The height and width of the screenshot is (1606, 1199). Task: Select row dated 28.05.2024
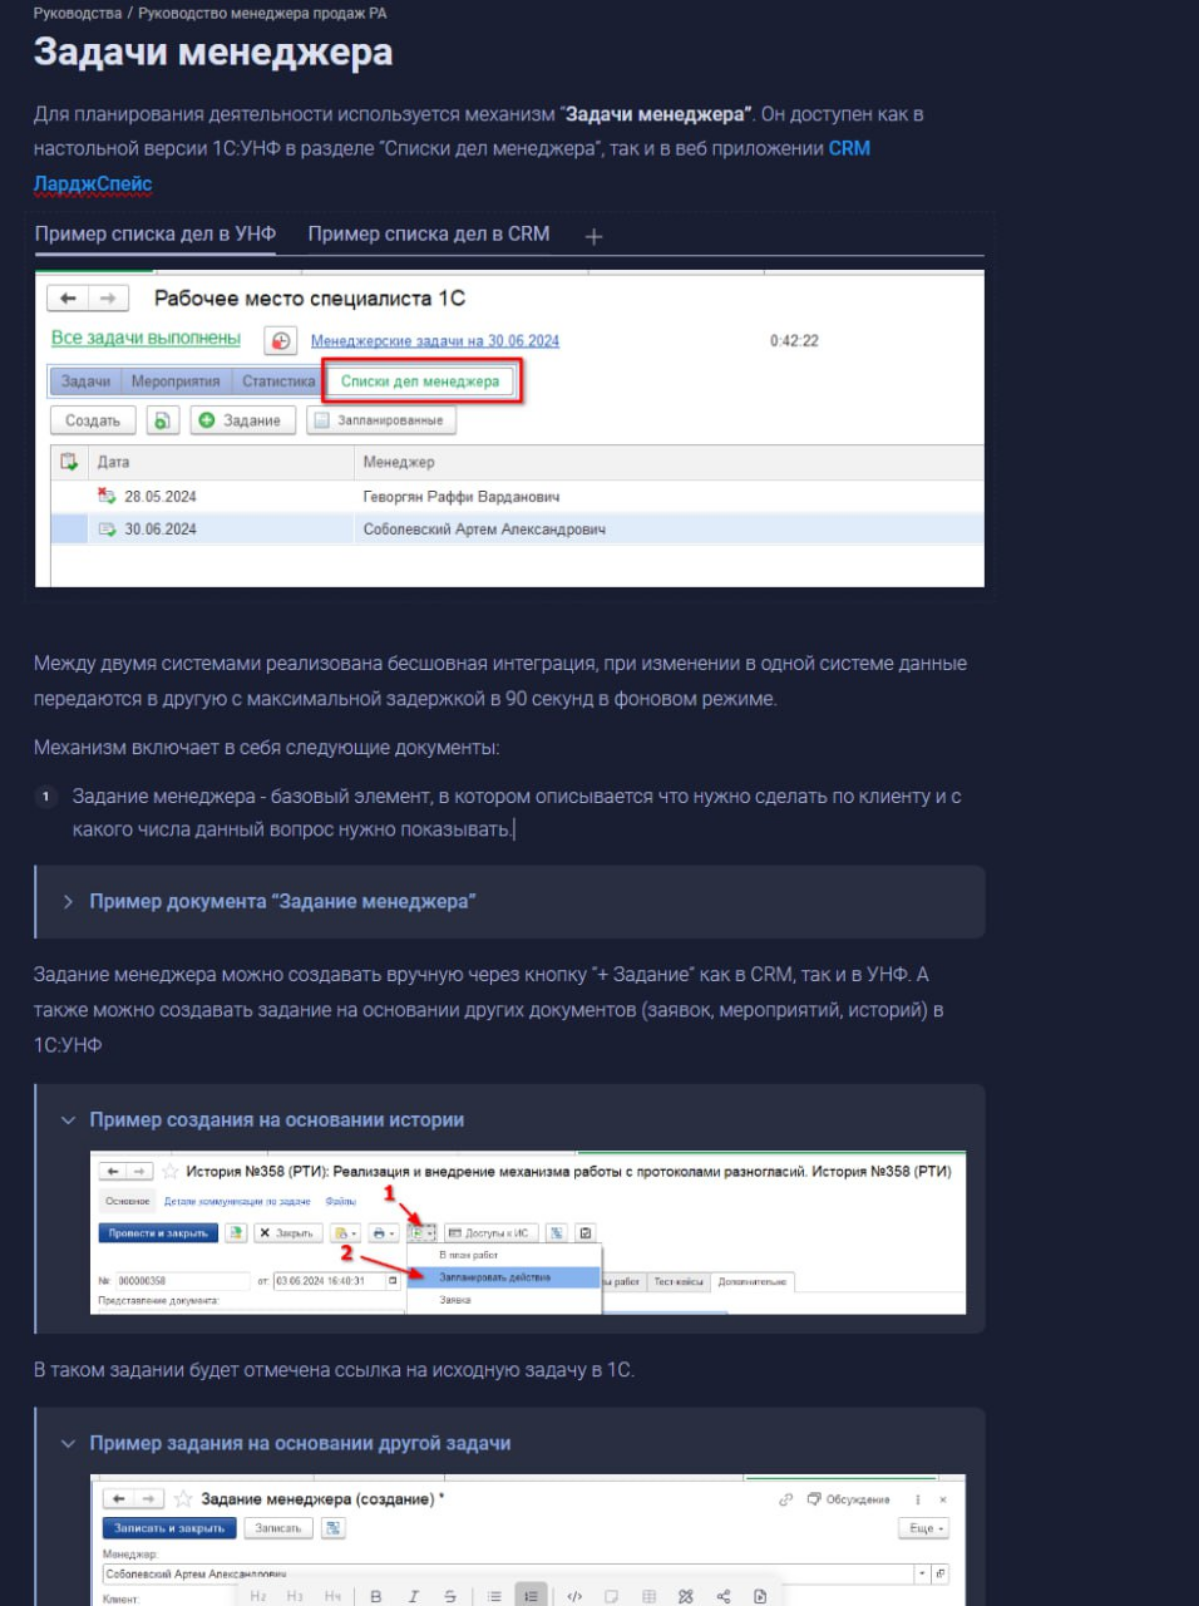pos(517,496)
